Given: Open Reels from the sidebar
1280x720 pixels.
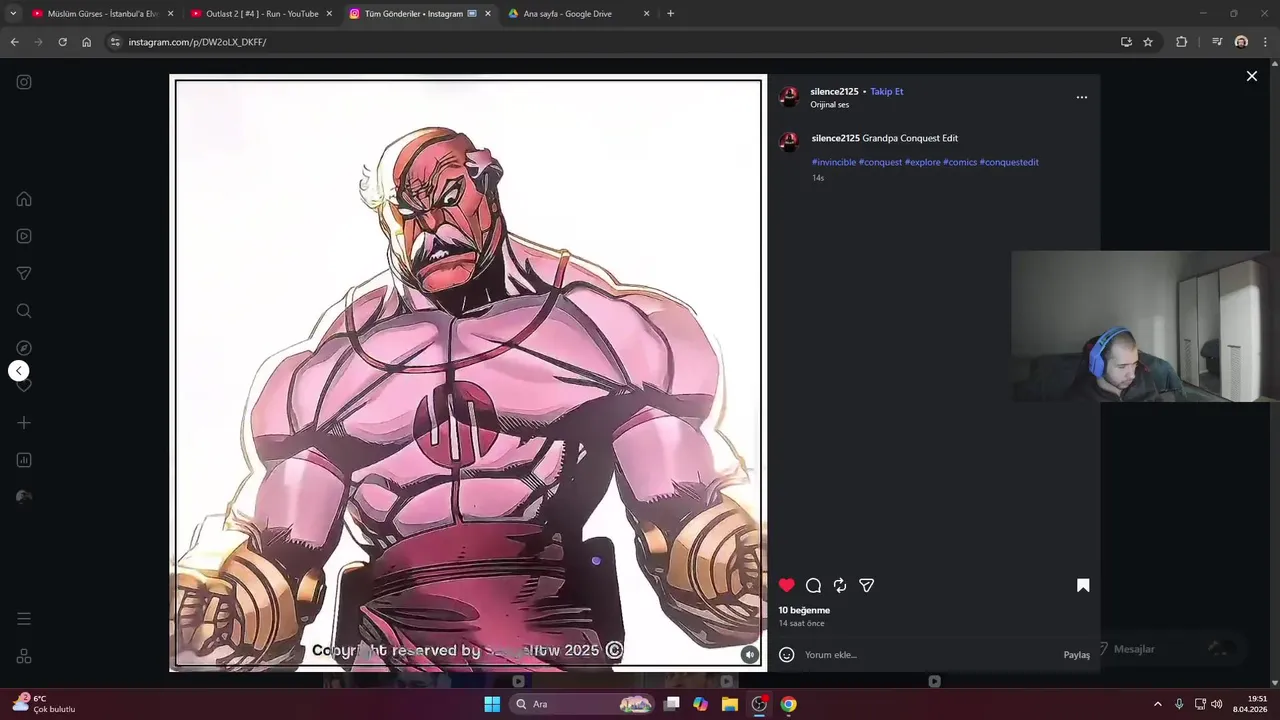Looking at the screenshot, I should (24, 236).
